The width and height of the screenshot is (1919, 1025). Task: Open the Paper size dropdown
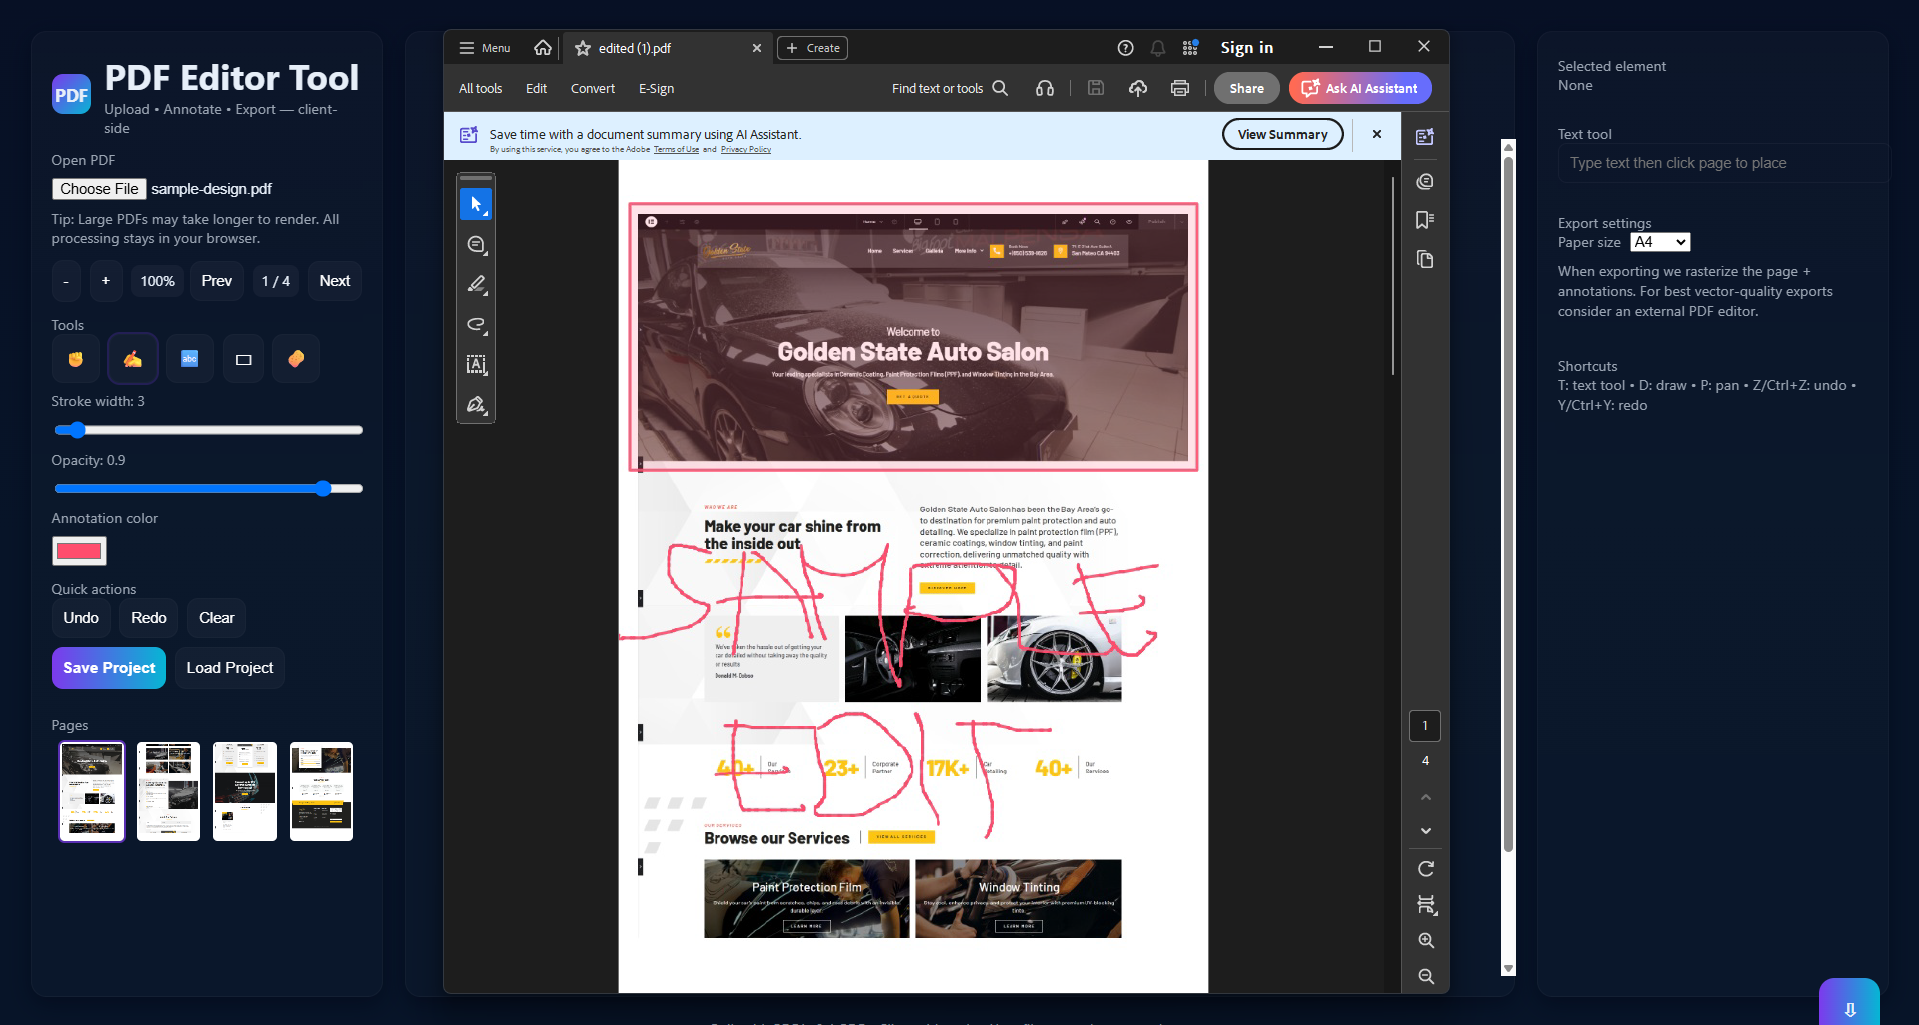pyautogui.click(x=1659, y=242)
